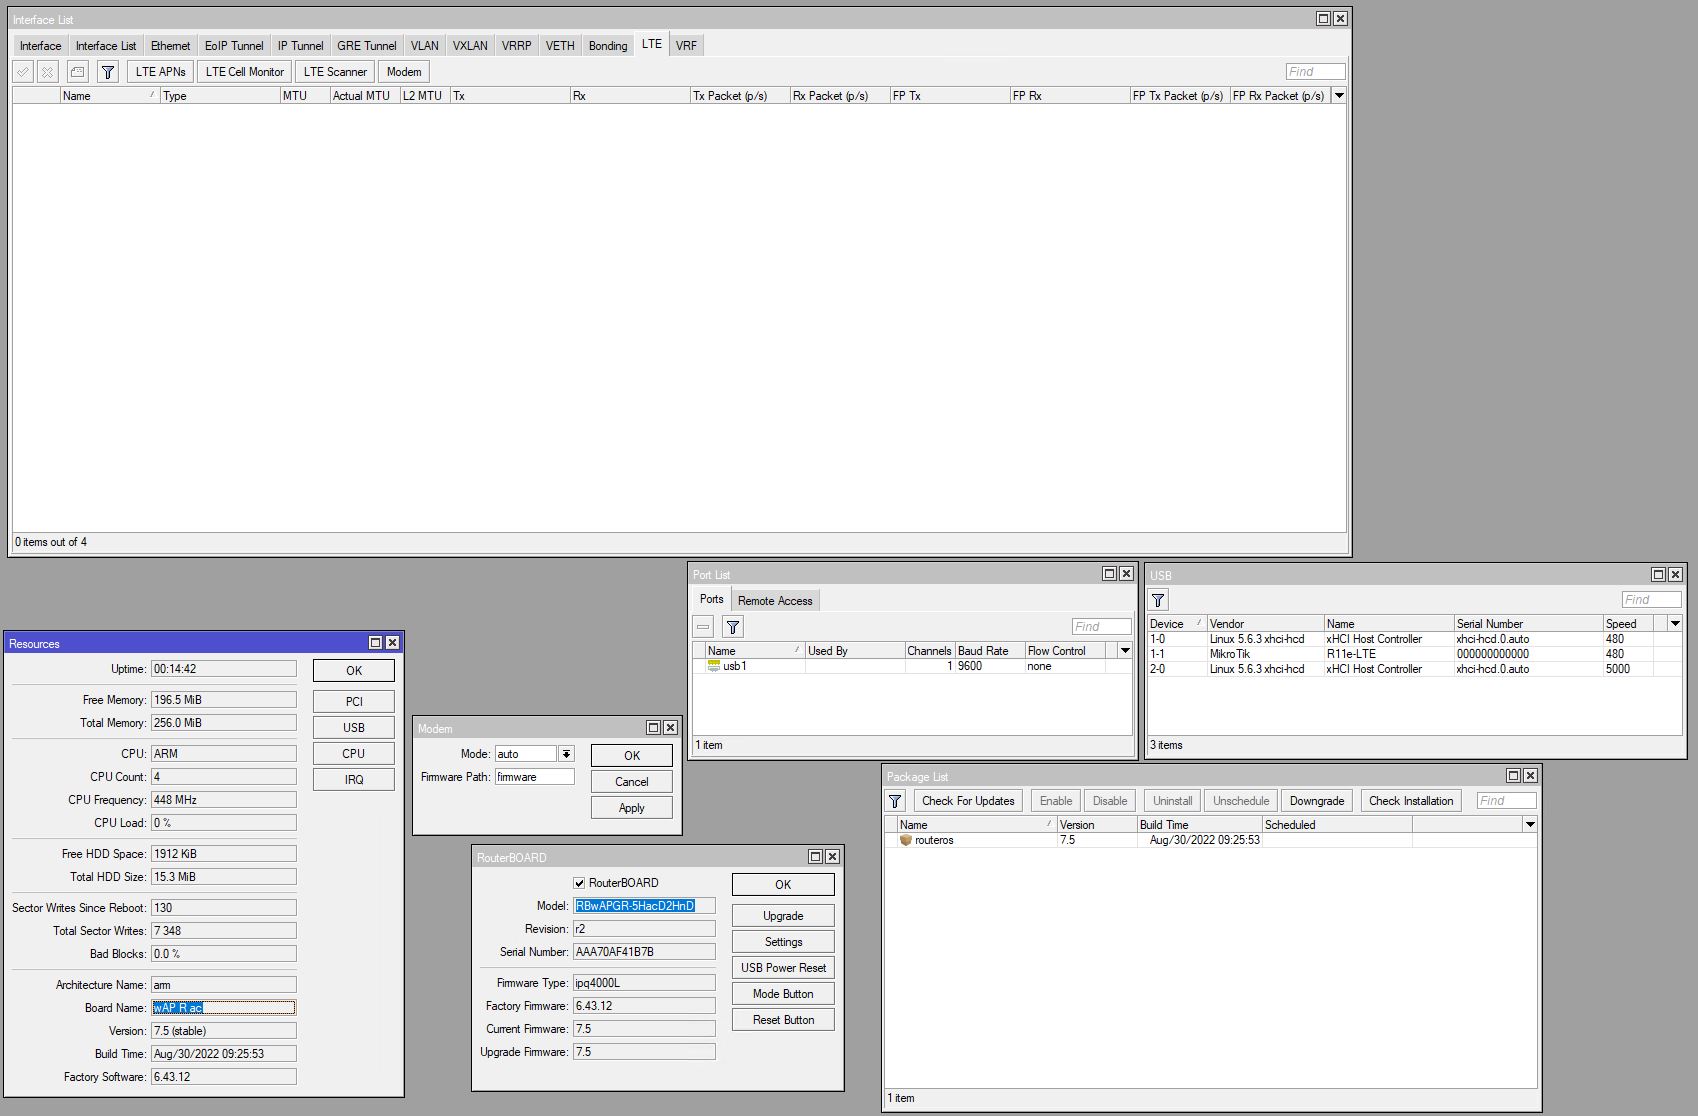Click Cancel in the Modem window

632,782
